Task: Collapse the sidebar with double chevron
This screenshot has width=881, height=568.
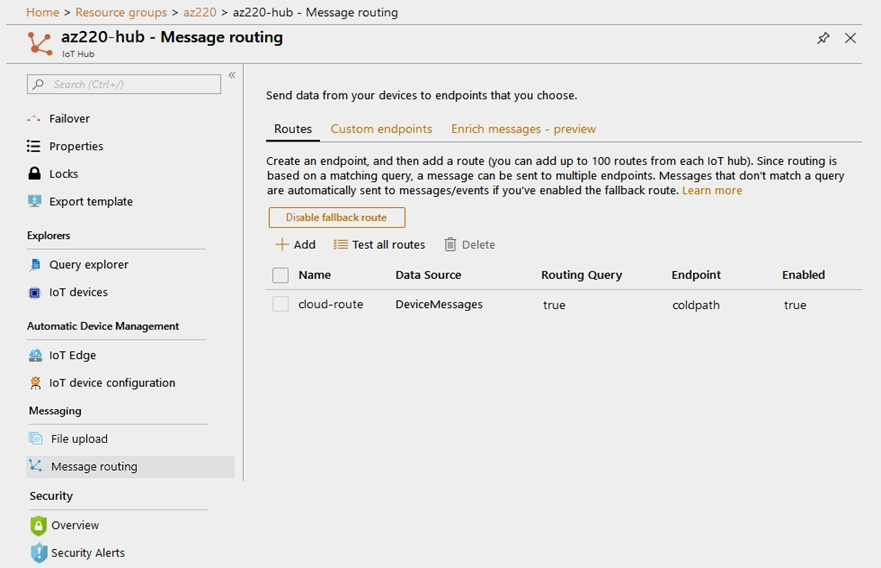Action: (x=232, y=75)
